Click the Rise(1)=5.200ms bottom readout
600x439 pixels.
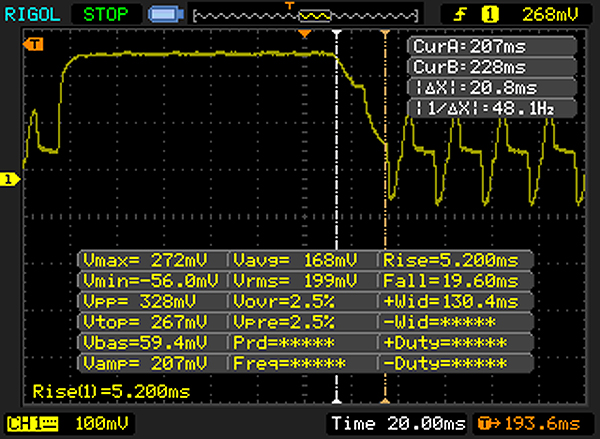tap(111, 392)
